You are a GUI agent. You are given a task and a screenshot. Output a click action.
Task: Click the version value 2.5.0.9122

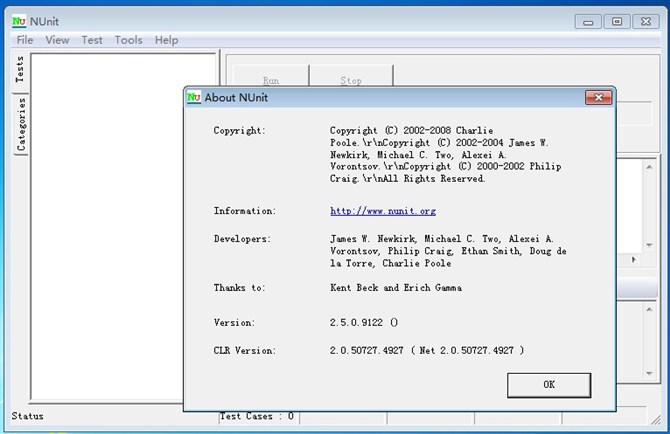[356, 323]
